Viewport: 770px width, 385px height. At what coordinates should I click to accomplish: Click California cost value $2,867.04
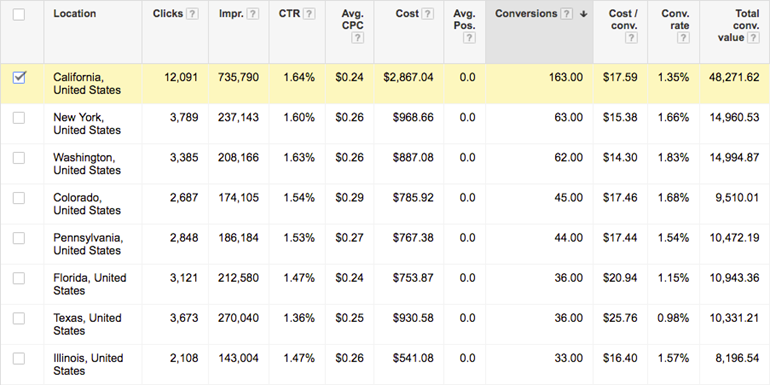click(x=409, y=78)
